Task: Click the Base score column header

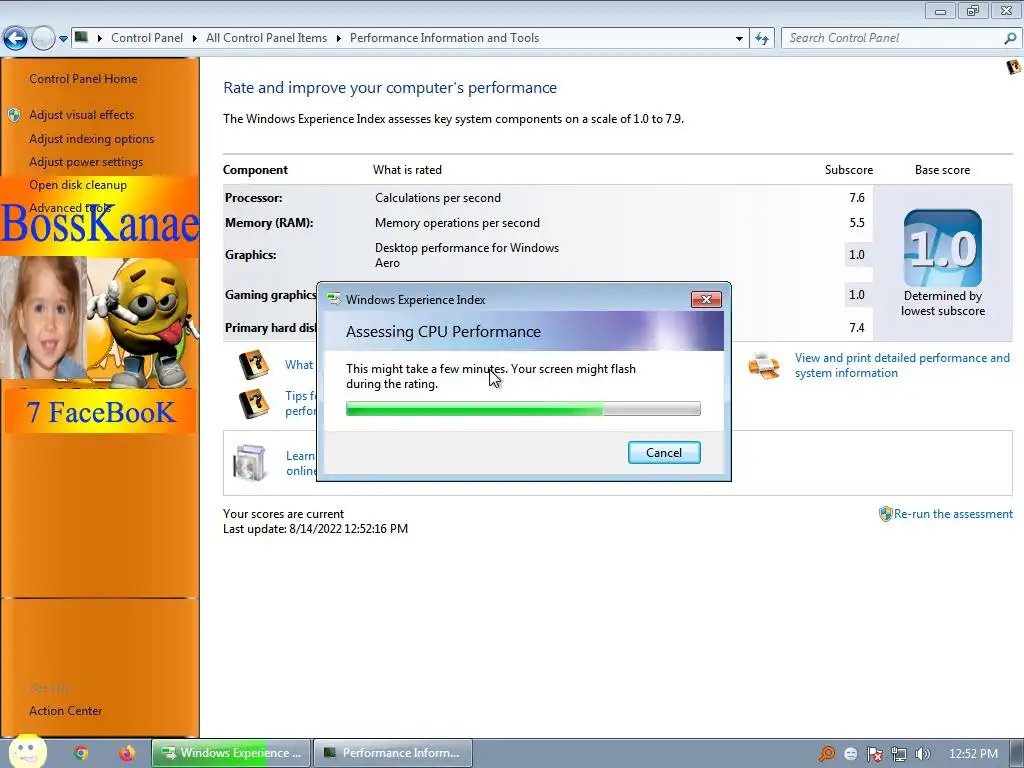Action: [942, 170]
